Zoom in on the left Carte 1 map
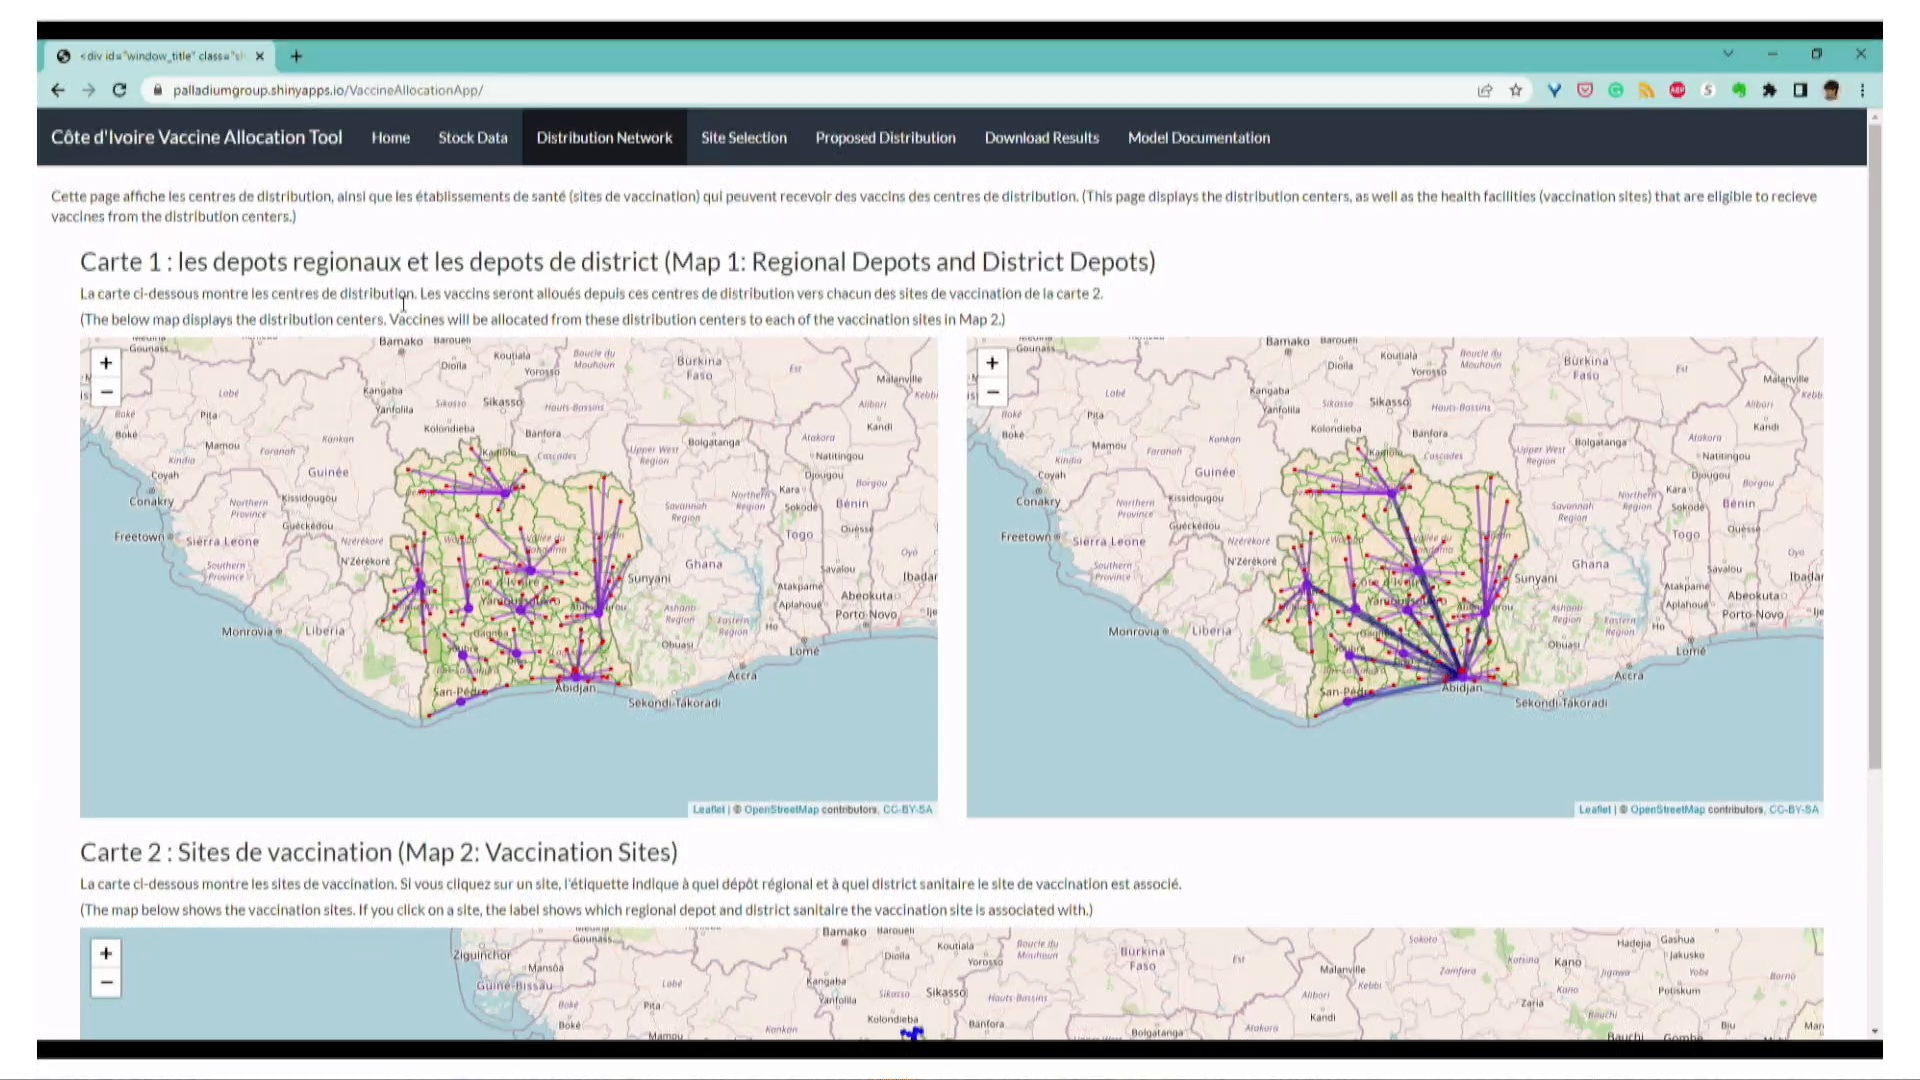Viewport: 1920px width, 1080px height. 106,362
